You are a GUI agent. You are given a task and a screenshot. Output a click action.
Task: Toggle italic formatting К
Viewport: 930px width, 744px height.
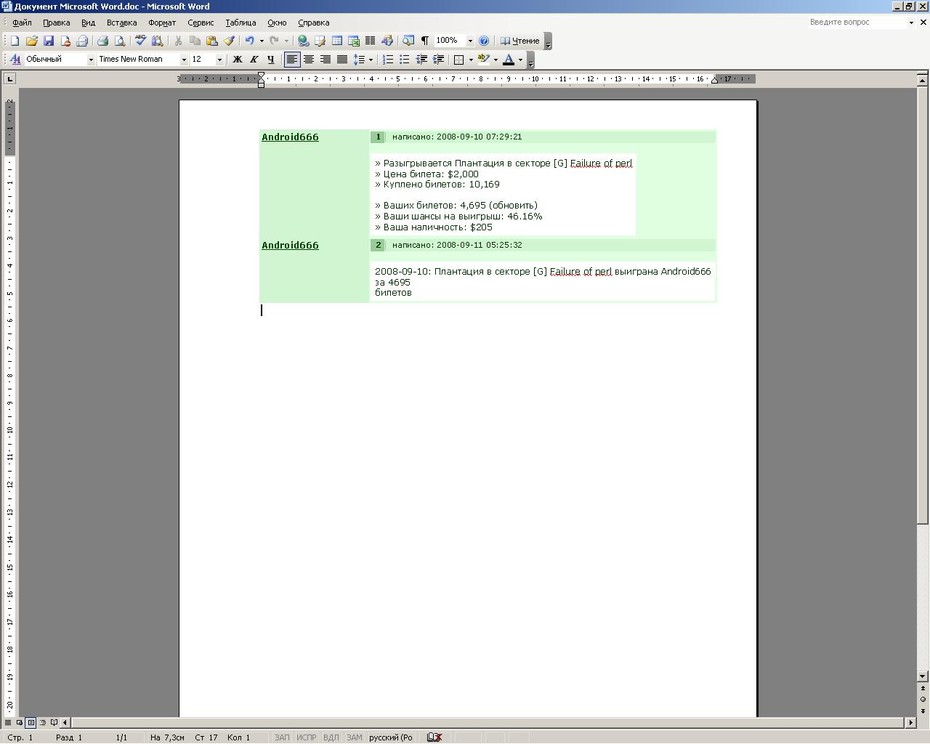click(x=254, y=59)
